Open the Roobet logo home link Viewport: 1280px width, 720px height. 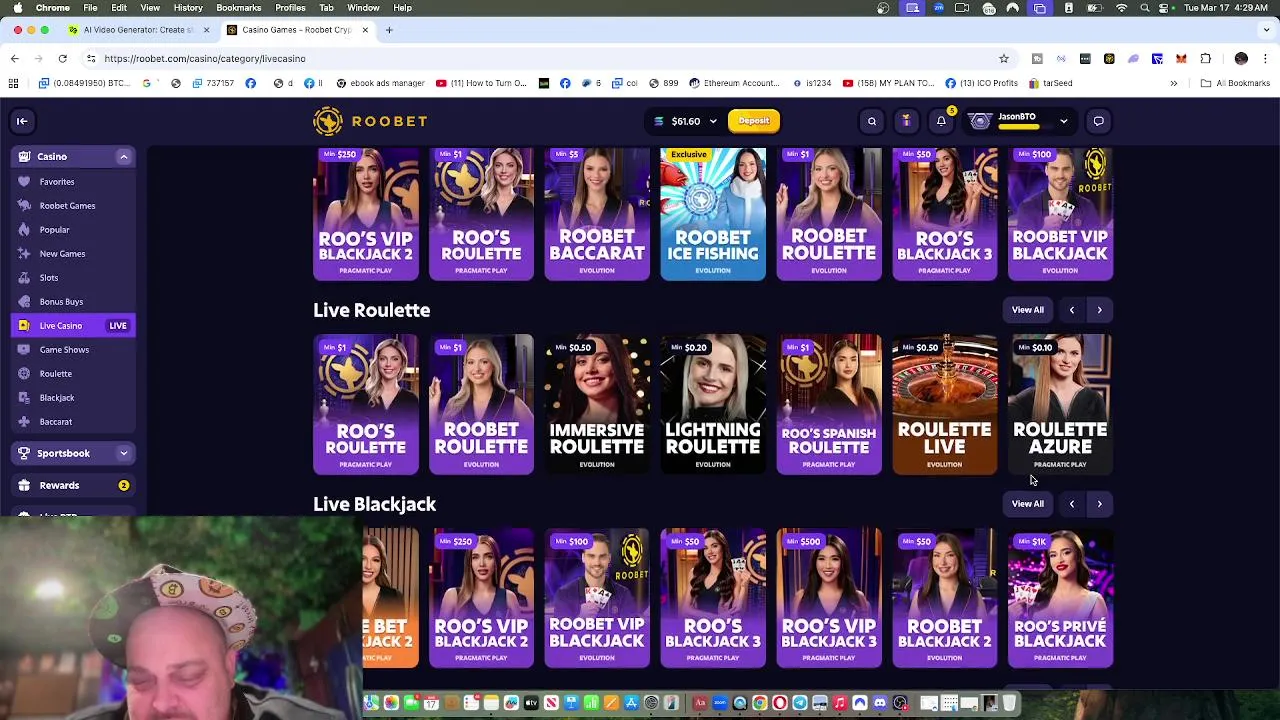click(x=370, y=121)
